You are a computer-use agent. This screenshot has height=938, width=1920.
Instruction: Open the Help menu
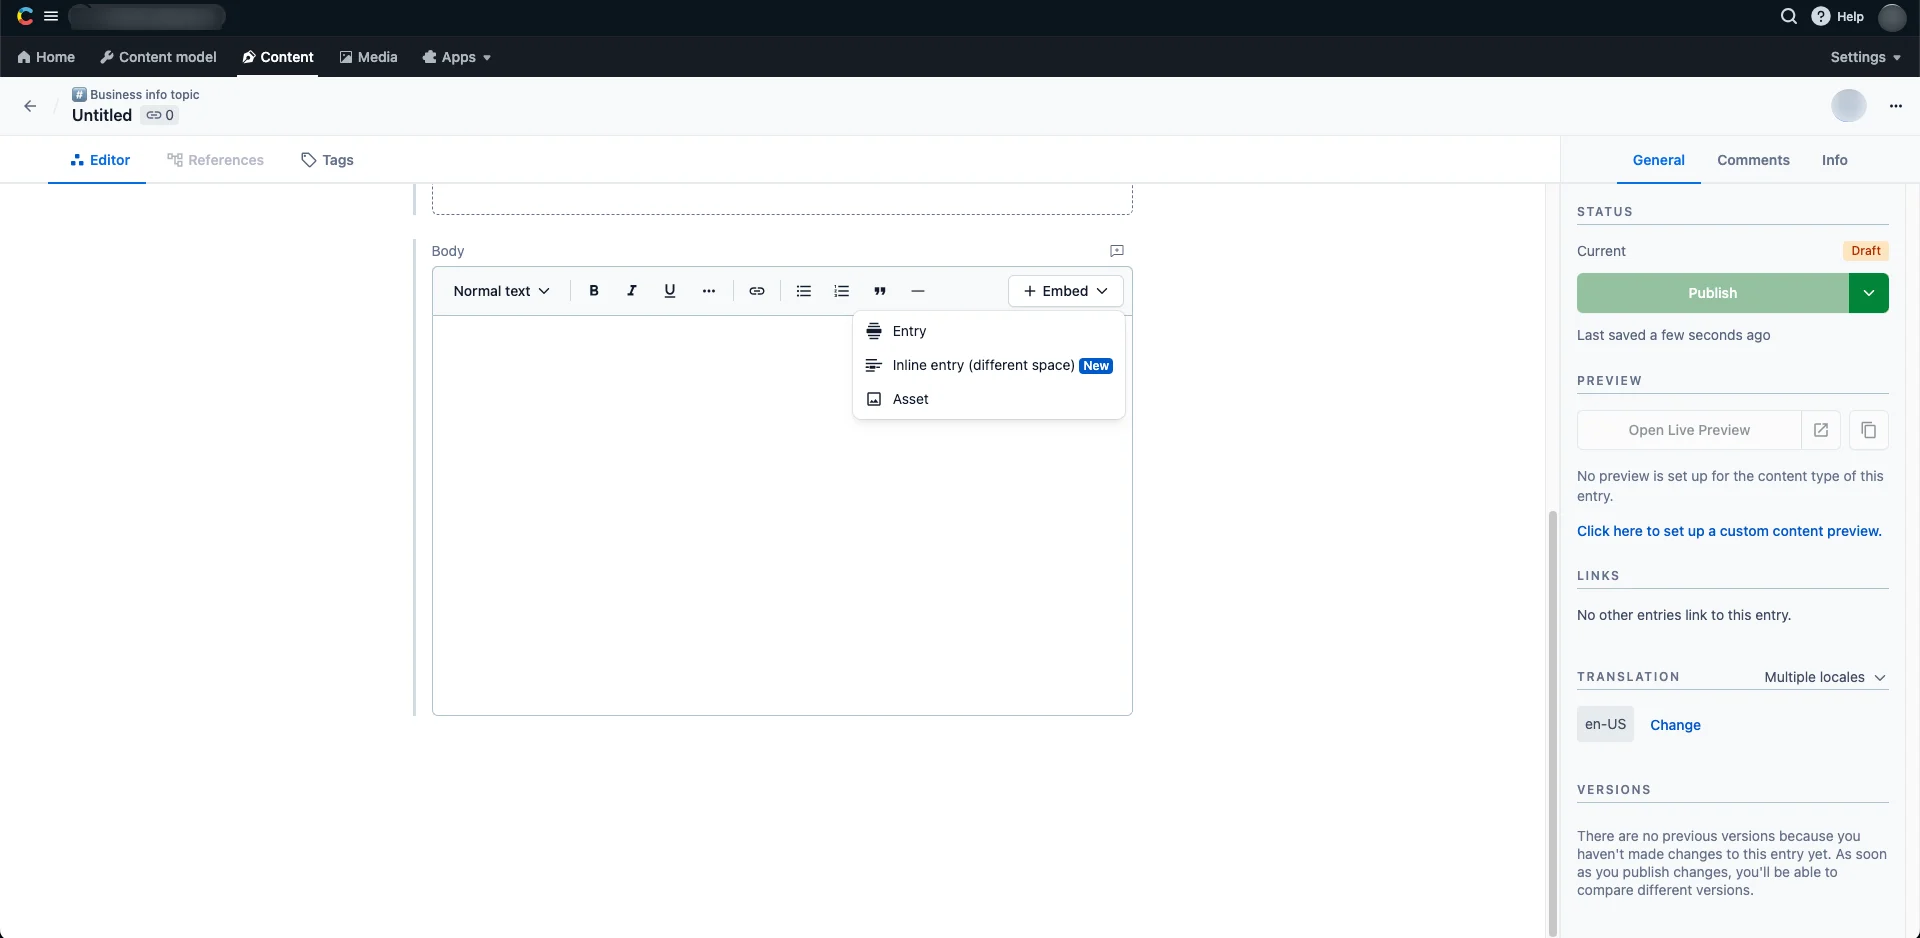tap(1838, 16)
